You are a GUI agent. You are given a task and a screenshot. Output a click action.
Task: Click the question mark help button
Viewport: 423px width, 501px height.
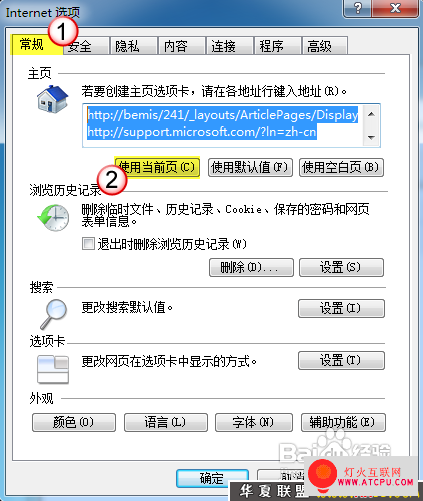pos(358,8)
